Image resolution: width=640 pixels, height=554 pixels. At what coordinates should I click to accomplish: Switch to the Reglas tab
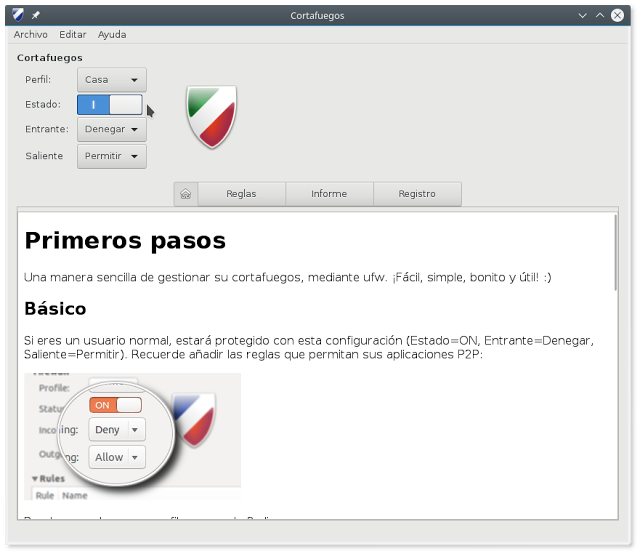(241, 194)
